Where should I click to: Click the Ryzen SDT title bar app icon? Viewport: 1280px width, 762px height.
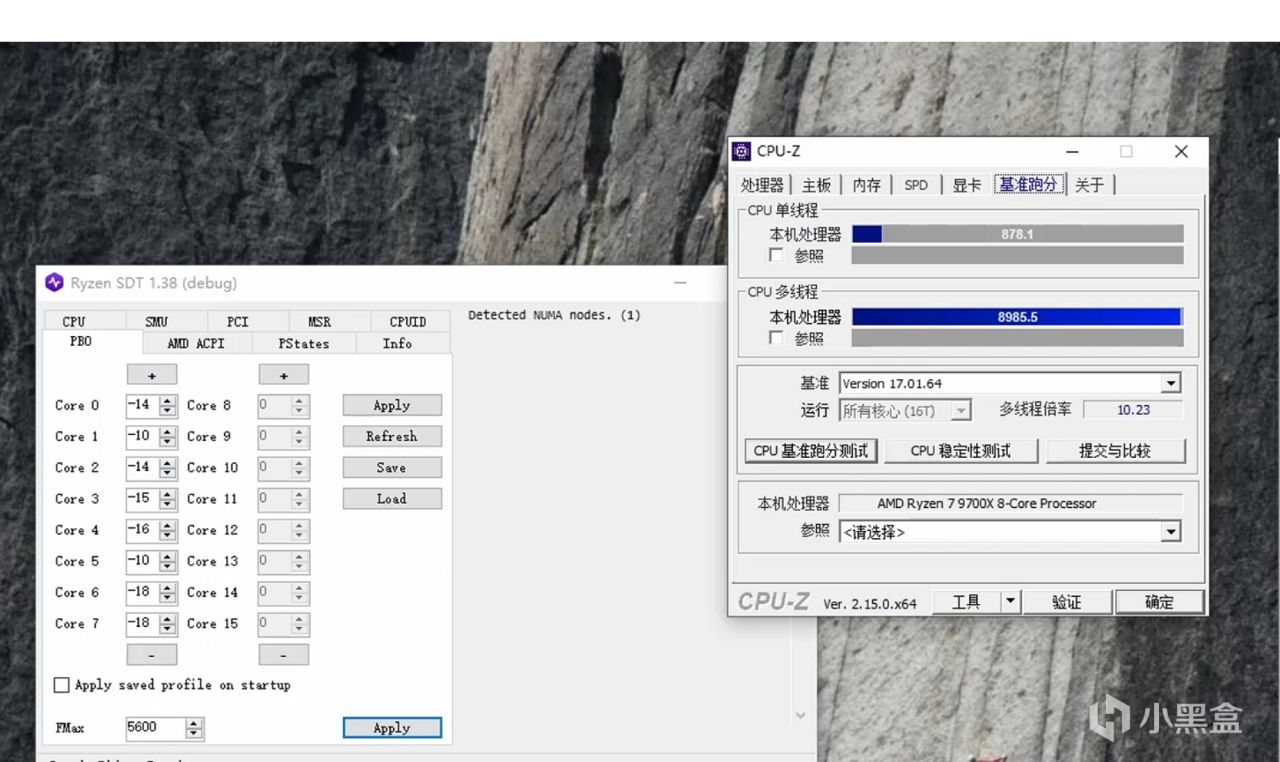pos(54,283)
